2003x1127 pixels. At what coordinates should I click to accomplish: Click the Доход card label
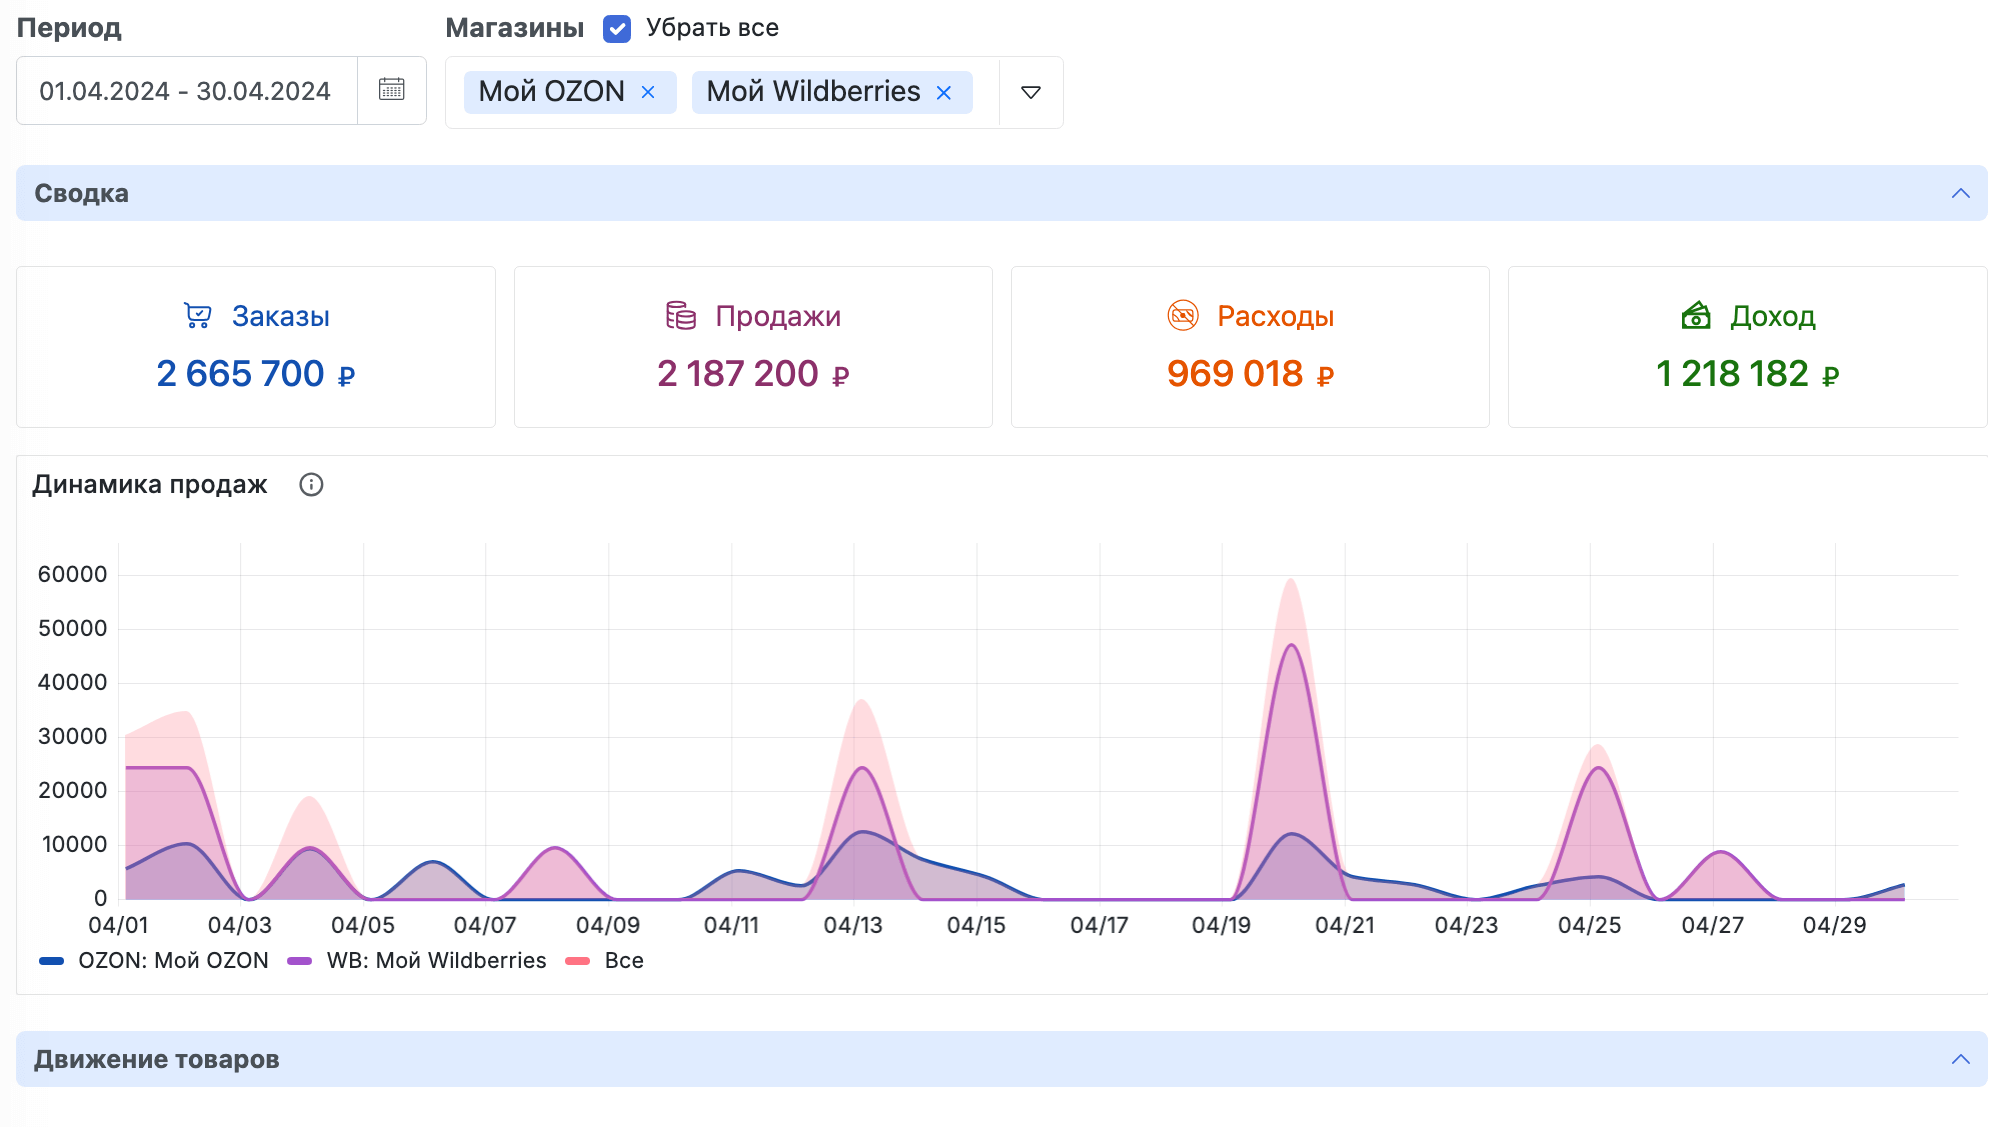click(1773, 316)
